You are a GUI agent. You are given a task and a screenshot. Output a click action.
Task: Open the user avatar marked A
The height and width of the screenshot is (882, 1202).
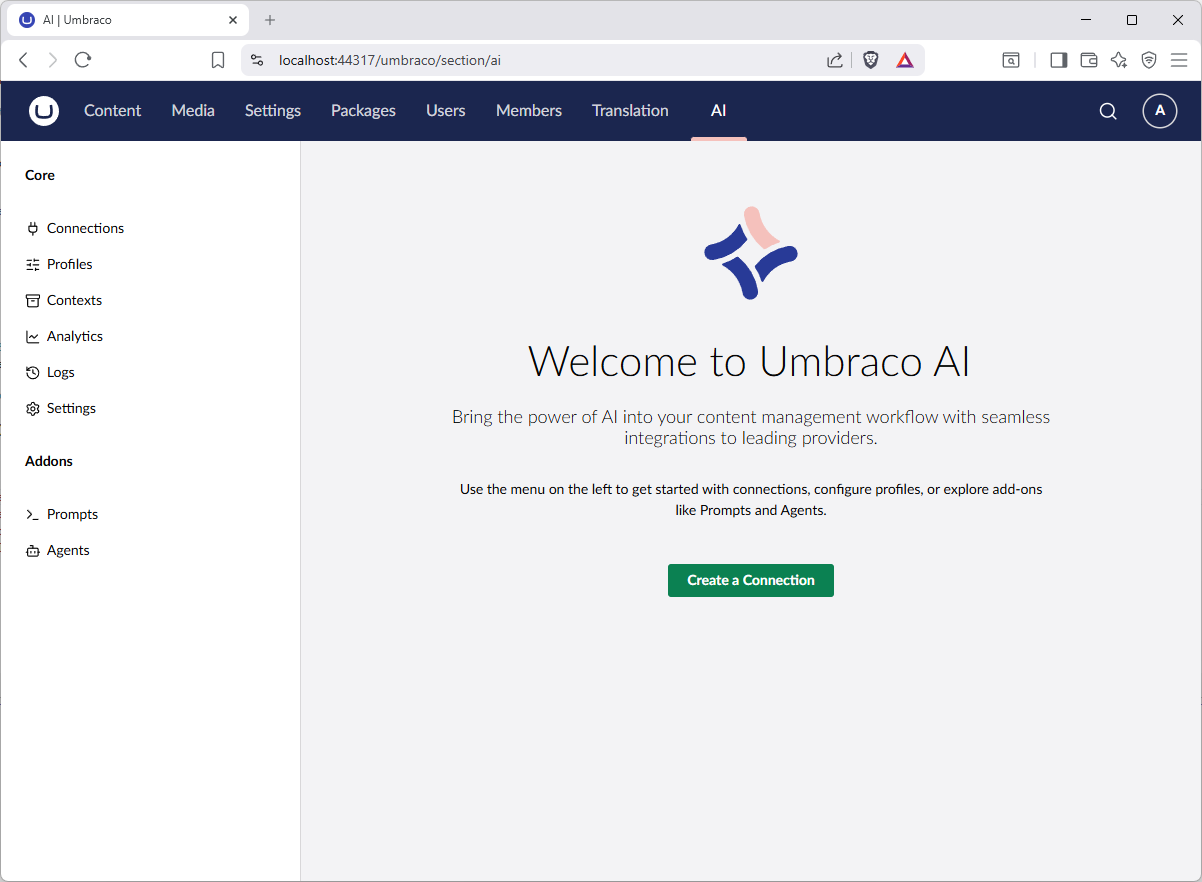pos(1159,111)
